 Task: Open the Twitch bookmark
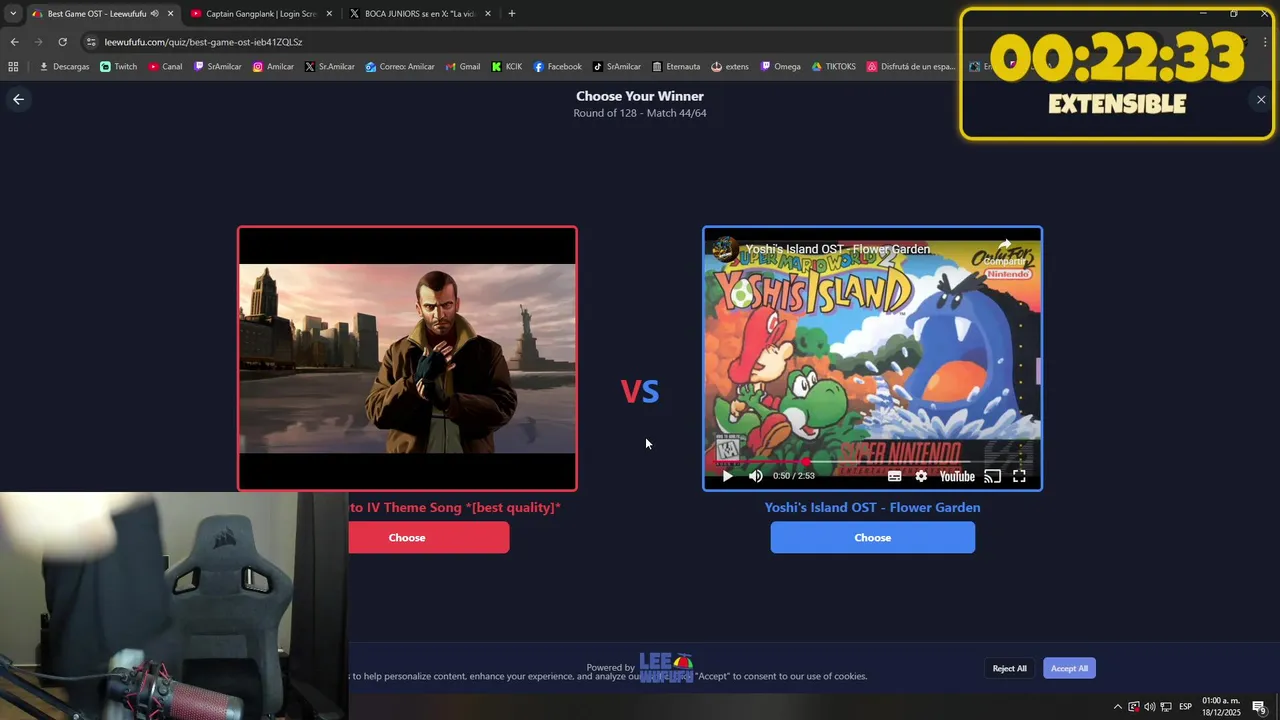point(118,67)
